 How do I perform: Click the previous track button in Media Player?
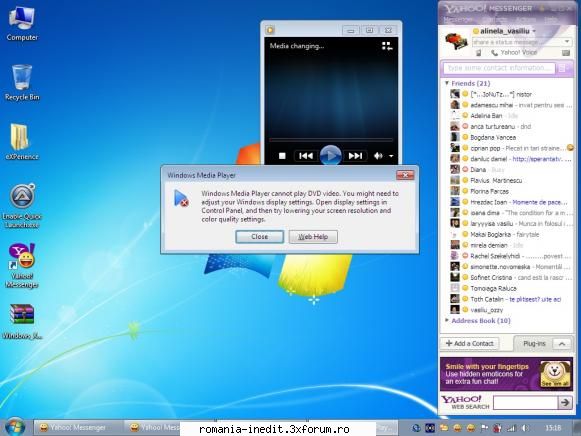pyautogui.click(x=306, y=156)
